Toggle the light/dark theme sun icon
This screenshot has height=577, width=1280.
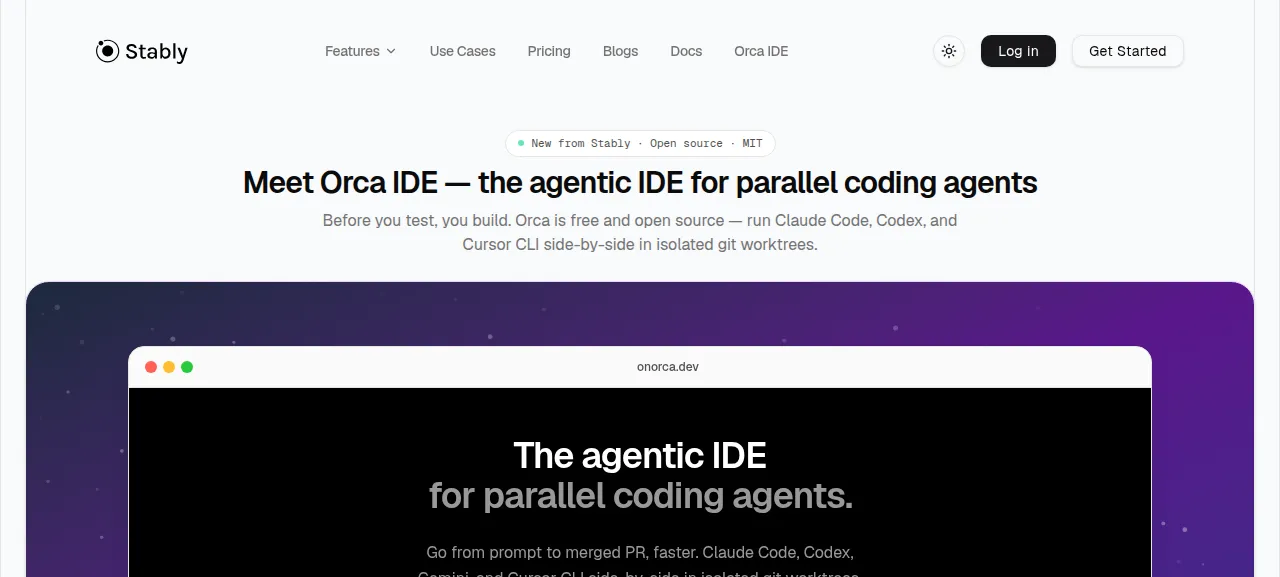[949, 51]
